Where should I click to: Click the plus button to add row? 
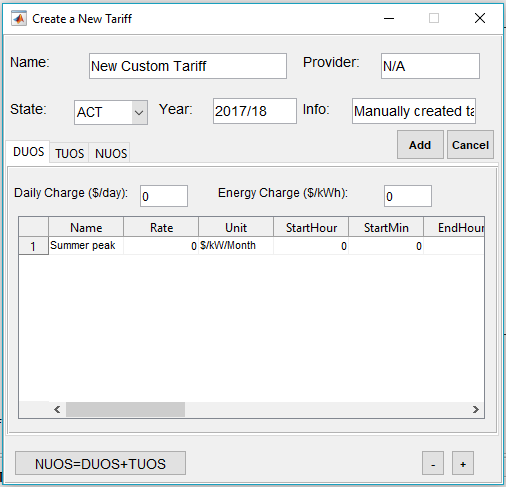tap(463, 463)
